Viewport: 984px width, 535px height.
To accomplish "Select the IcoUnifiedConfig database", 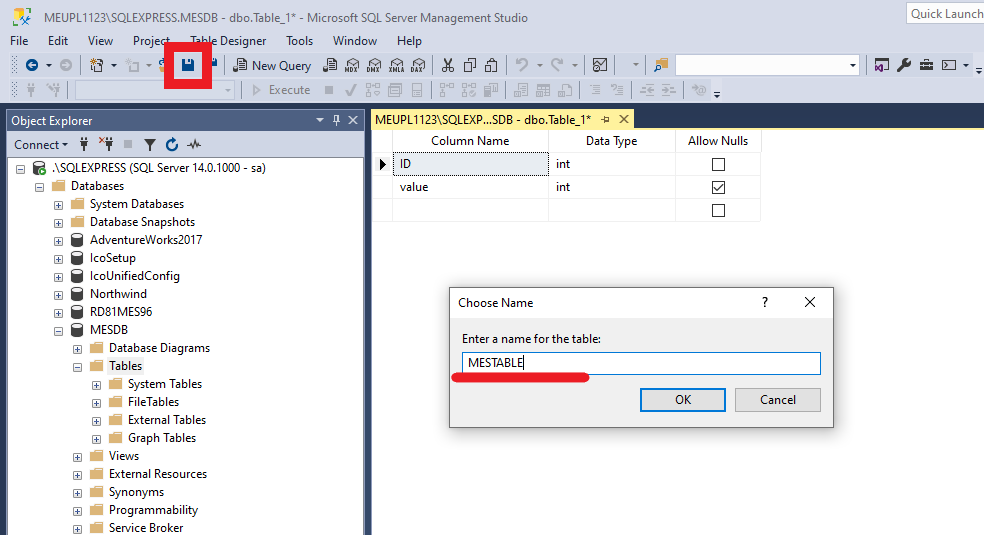I will (134, 277).
